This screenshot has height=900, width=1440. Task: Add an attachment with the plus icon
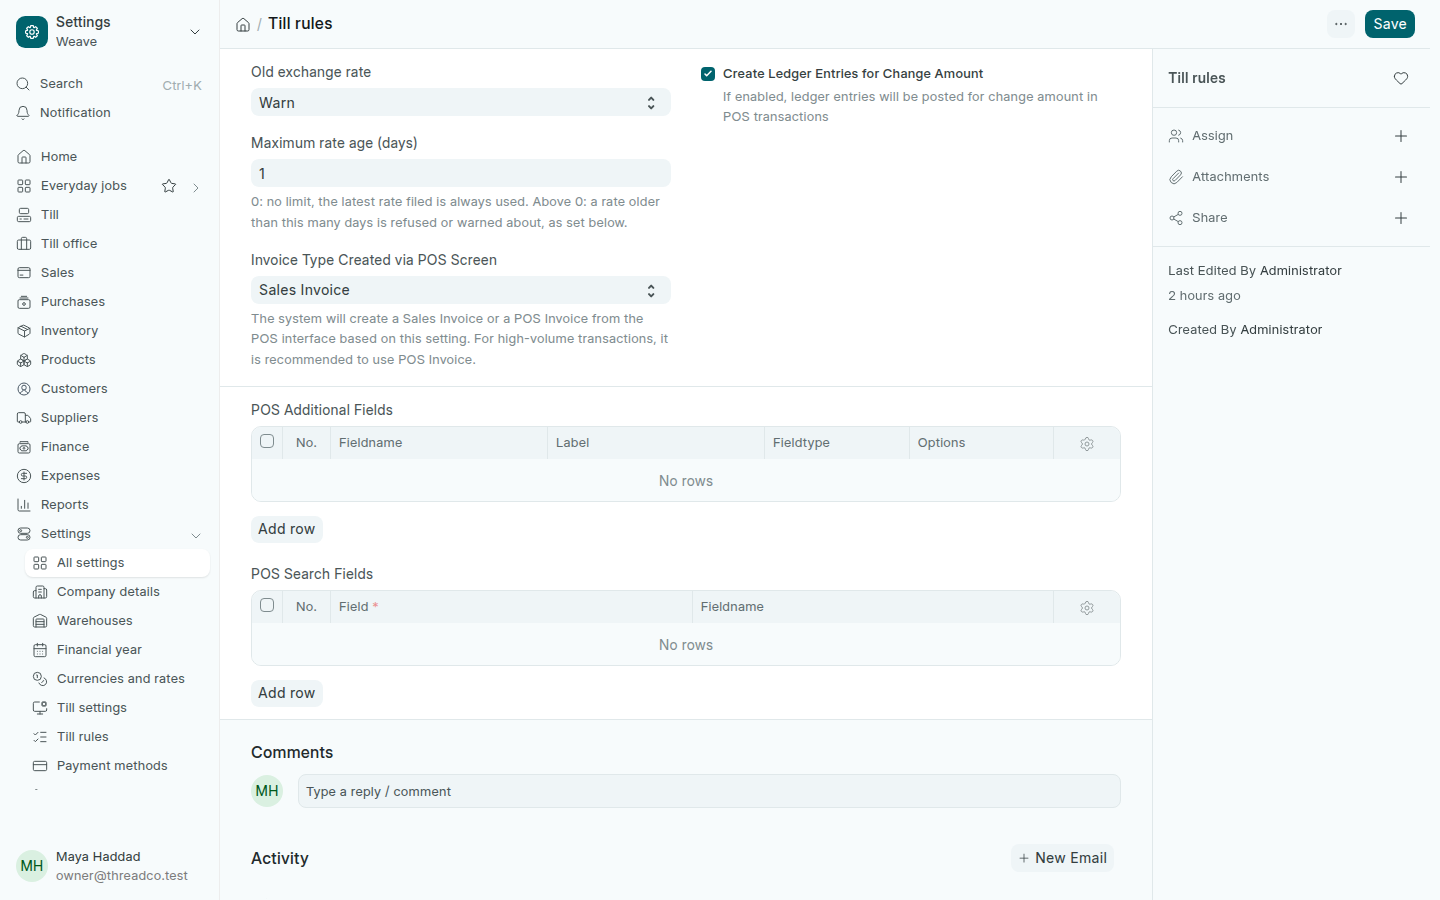(1401, 177)
